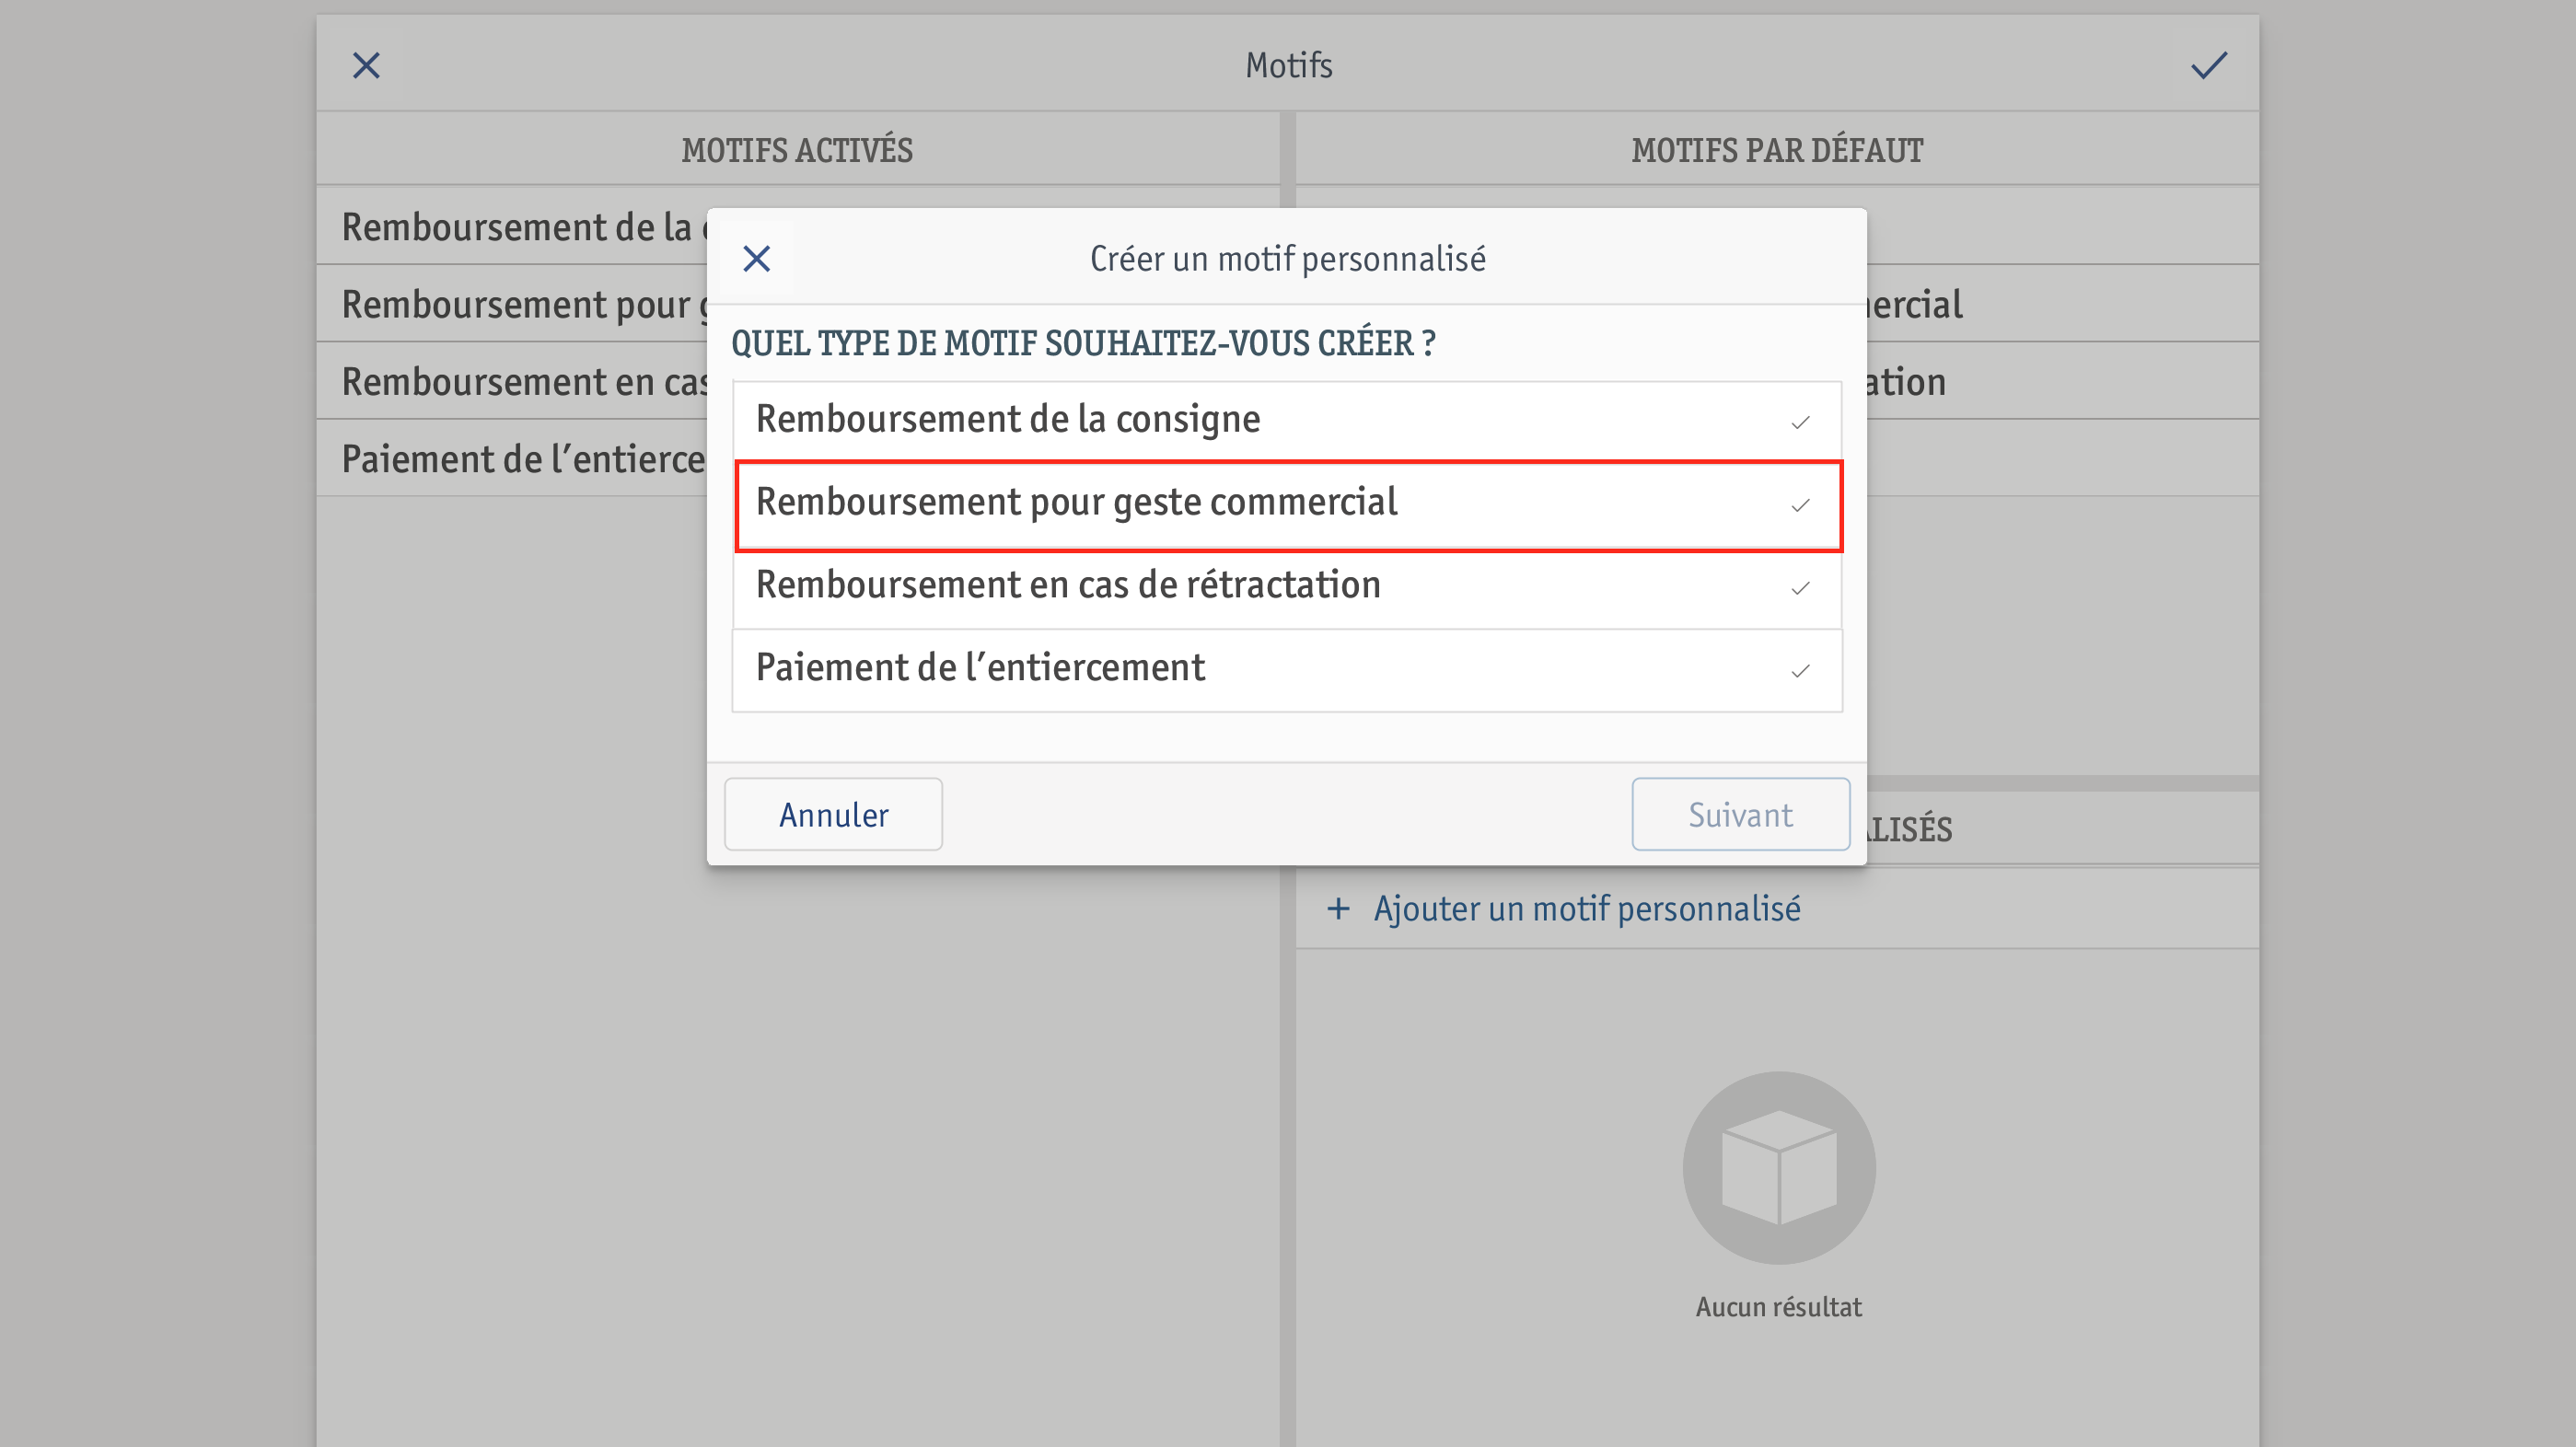Select Remboursement en cas de rétractation option
Viewport: 2576px width, 1447px height.
[1287, 588]
